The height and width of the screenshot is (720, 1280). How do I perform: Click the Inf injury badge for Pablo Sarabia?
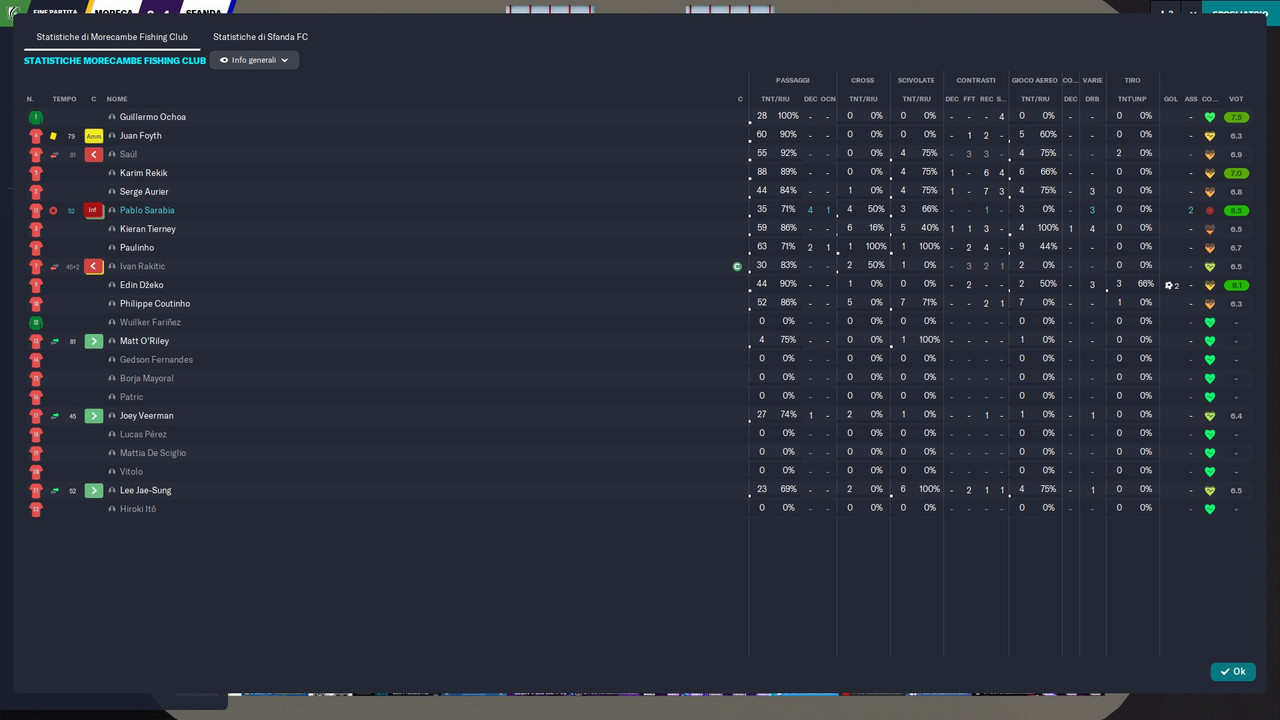point(93,211)
